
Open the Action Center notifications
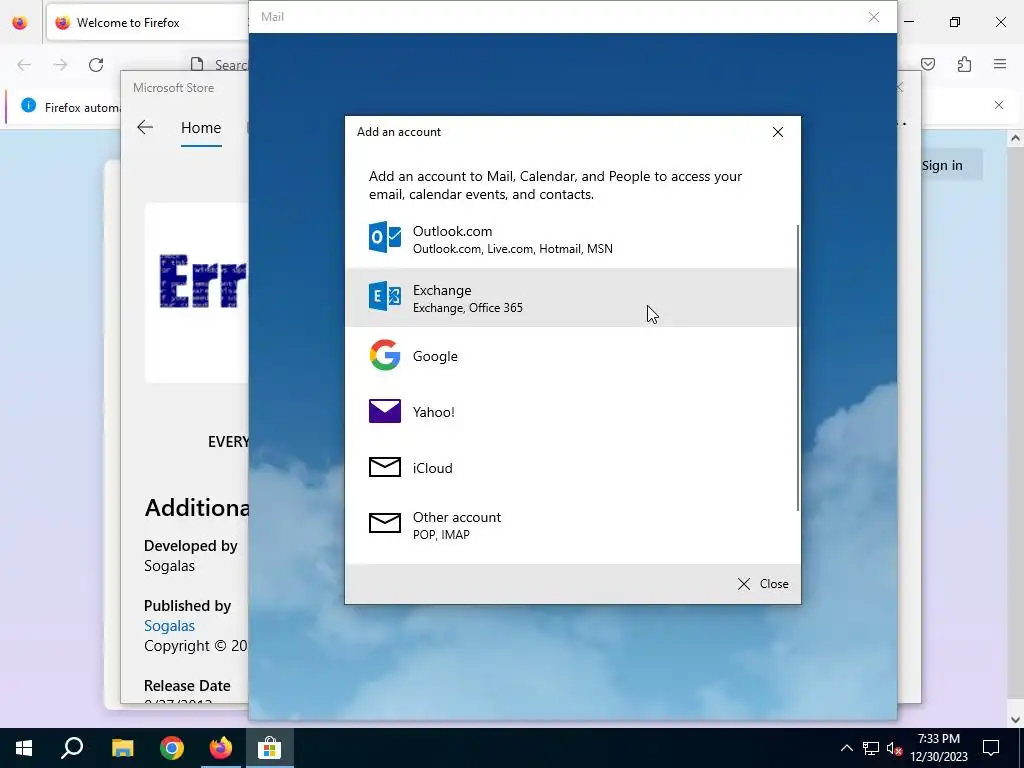click(x=991, y=748)
